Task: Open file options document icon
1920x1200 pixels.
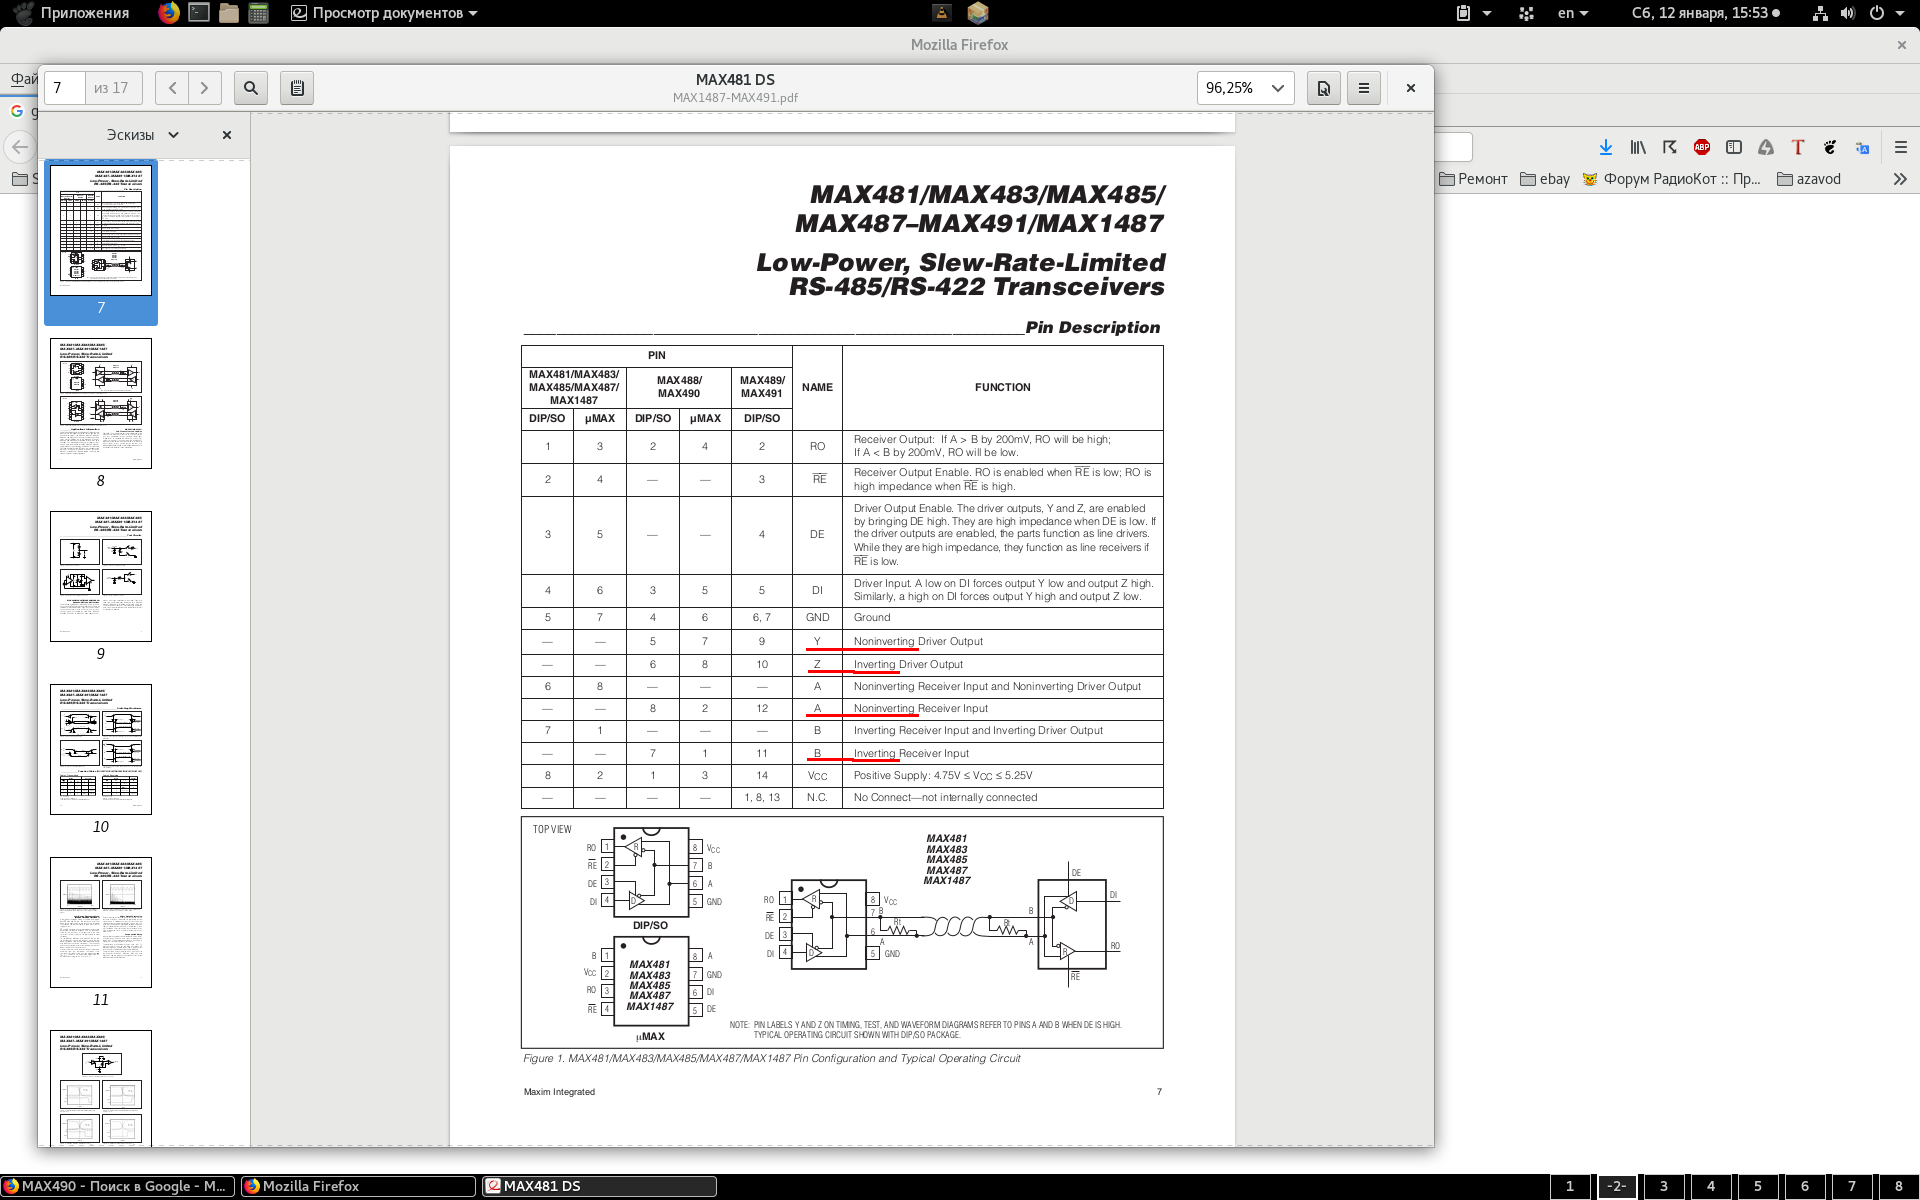Action: (1323, 88)
